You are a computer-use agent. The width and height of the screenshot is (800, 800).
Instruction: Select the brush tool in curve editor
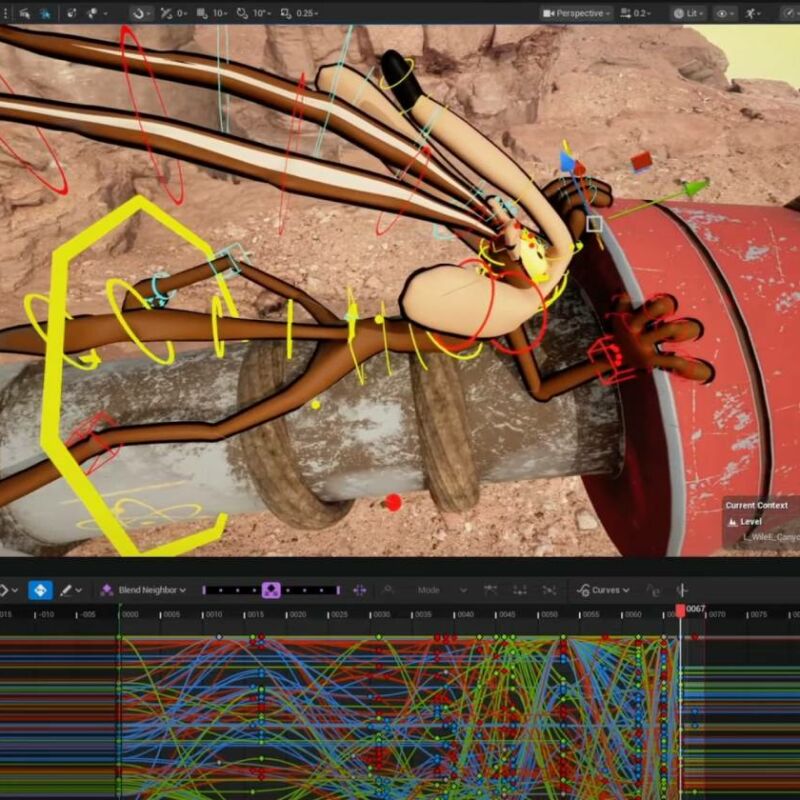[x=65, y=591]
